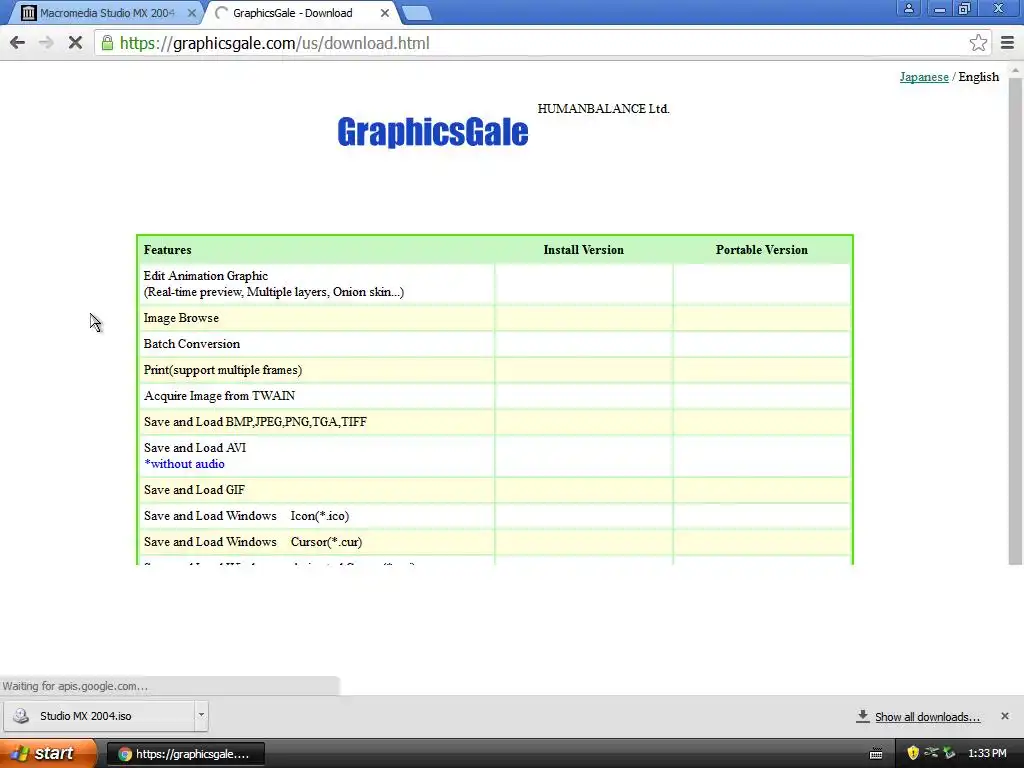Click the yellow security shield tray icon

click(x=913, y=753)
